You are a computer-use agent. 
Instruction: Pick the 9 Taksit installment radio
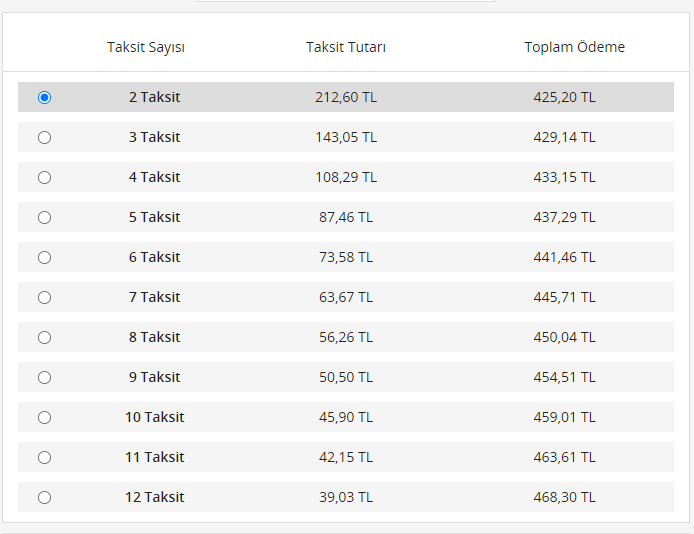(44, 377)
